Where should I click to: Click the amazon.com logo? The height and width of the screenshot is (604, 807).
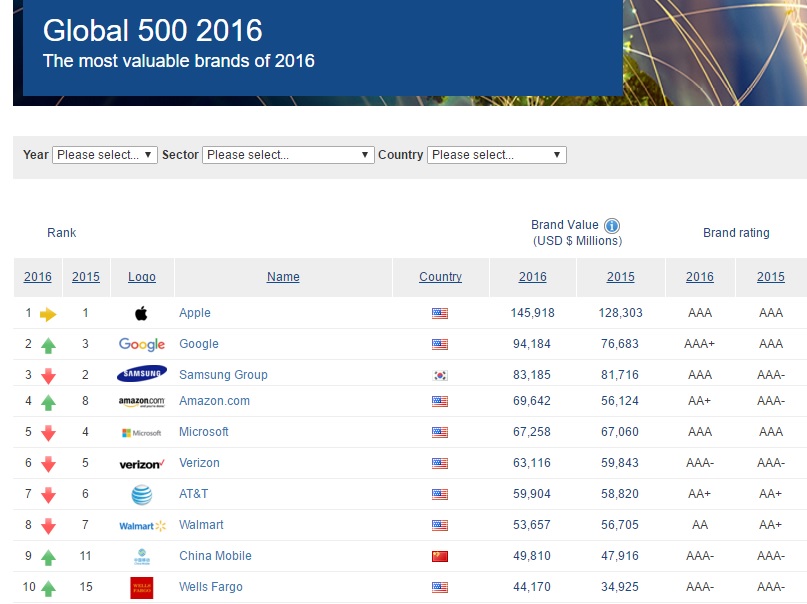click(142, 402)
